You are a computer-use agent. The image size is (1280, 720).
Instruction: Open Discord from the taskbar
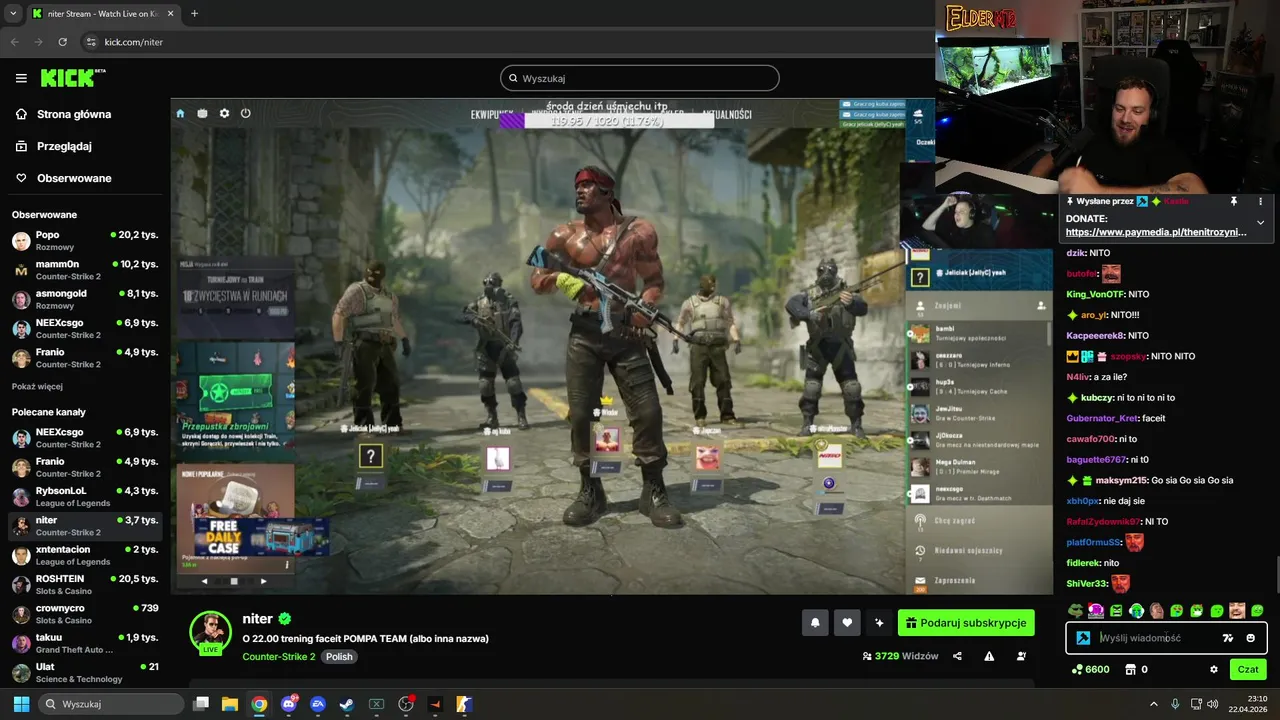click(x=289, y=704)
